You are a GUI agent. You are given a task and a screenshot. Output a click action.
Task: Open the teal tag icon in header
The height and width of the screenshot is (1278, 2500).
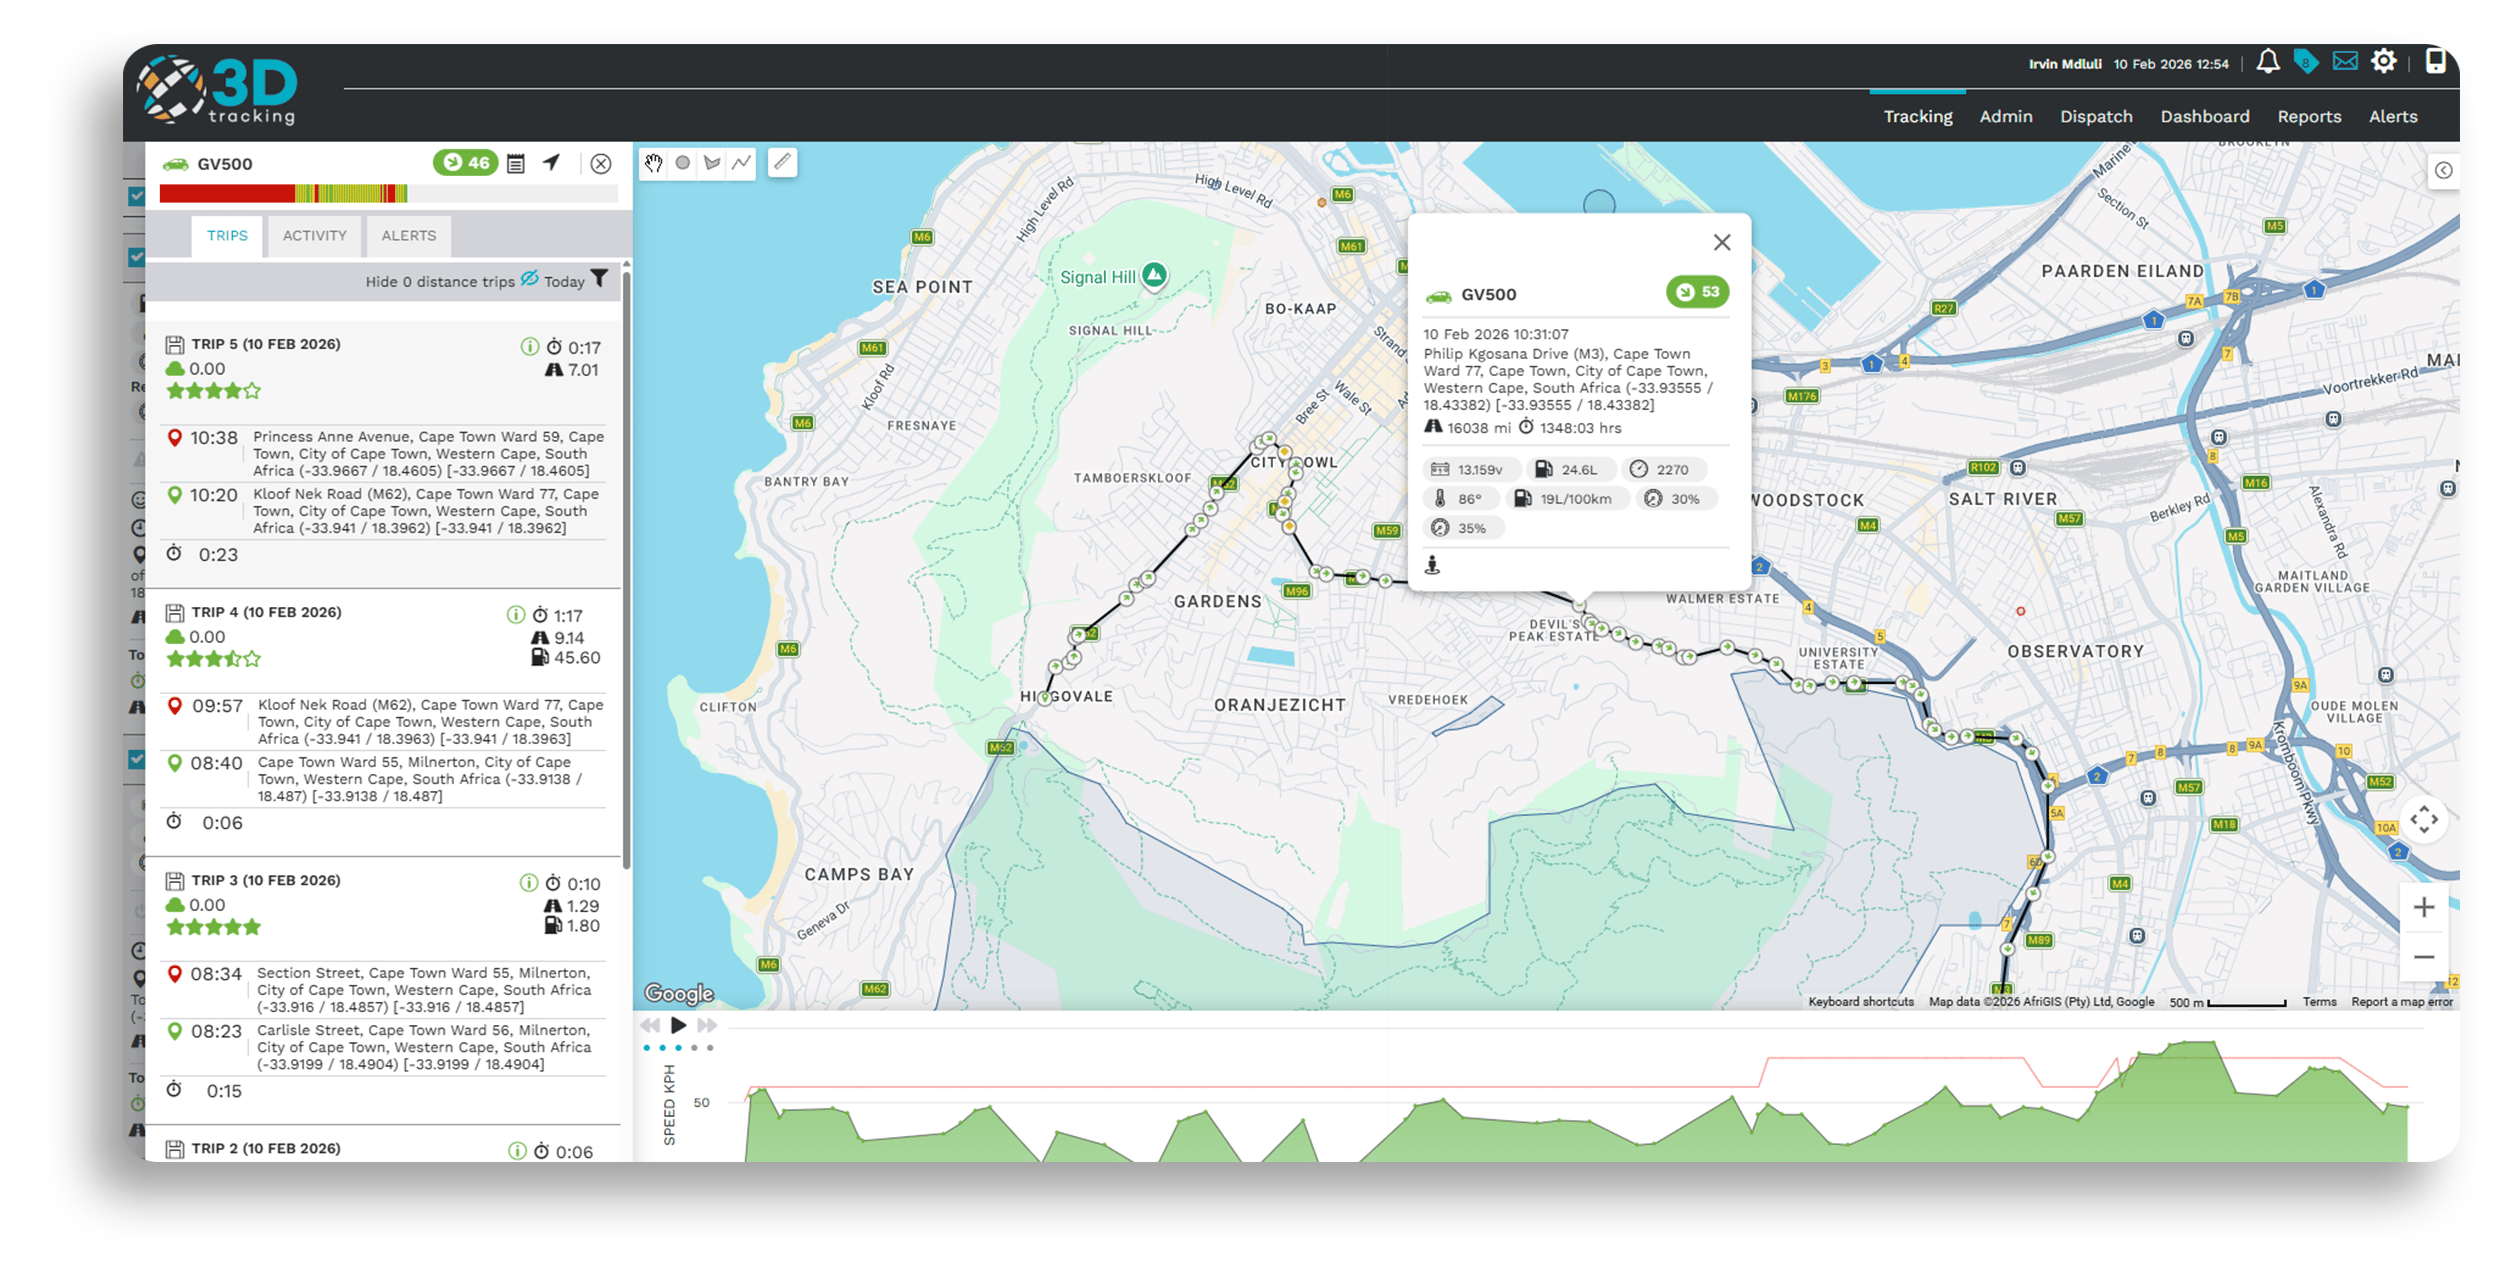pyautogui.click(x=2306, y=62)
